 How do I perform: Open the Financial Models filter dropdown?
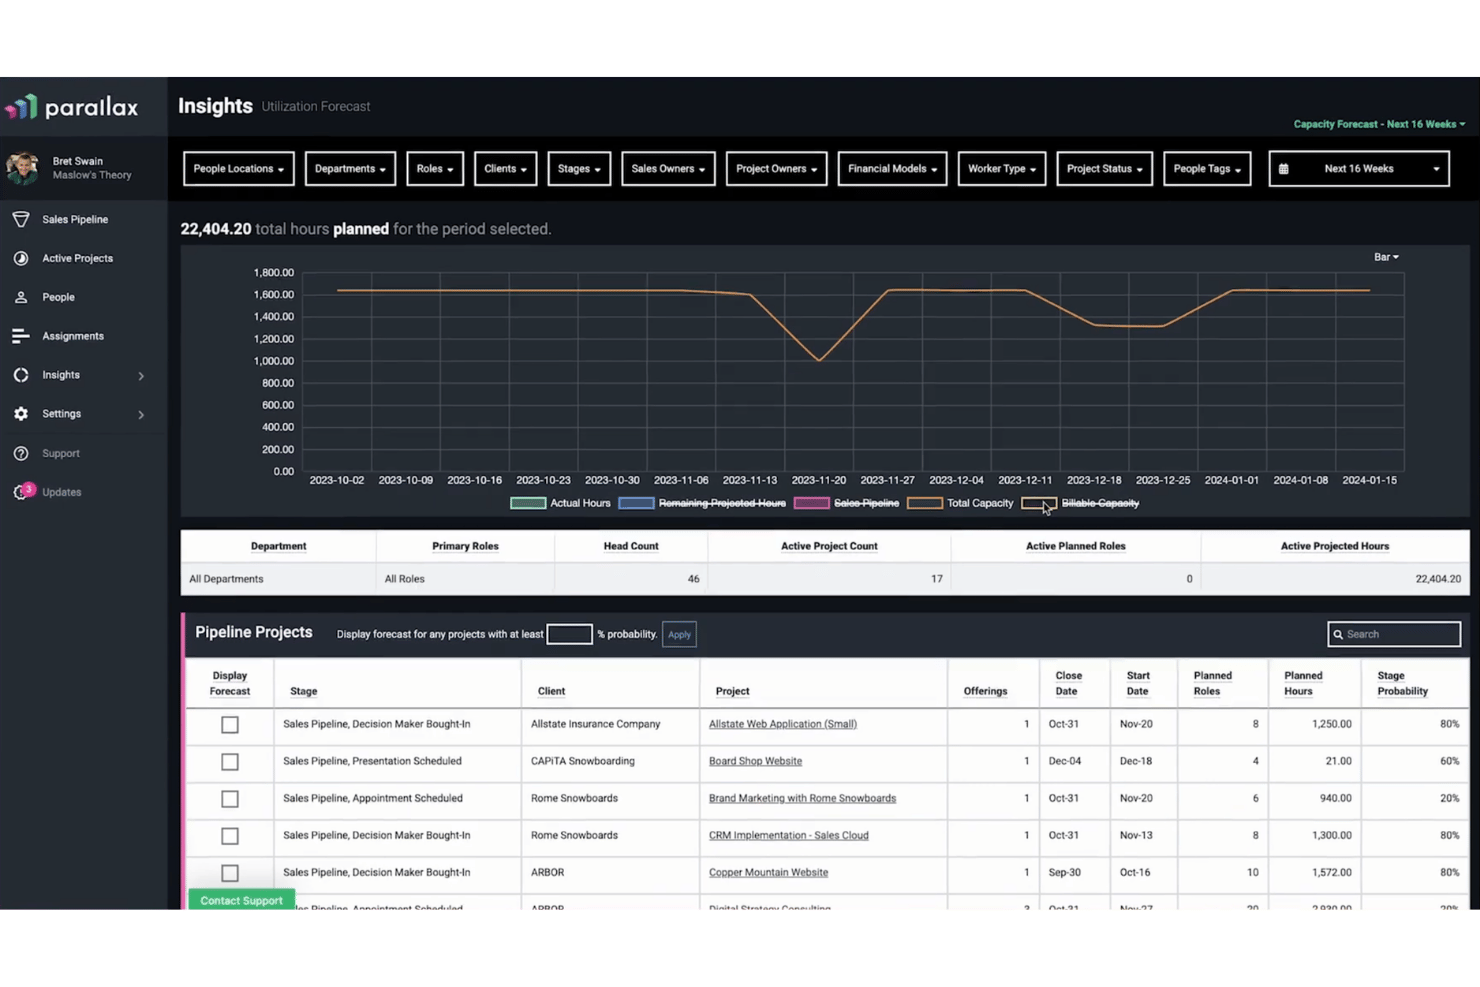[x=892, y=169]
